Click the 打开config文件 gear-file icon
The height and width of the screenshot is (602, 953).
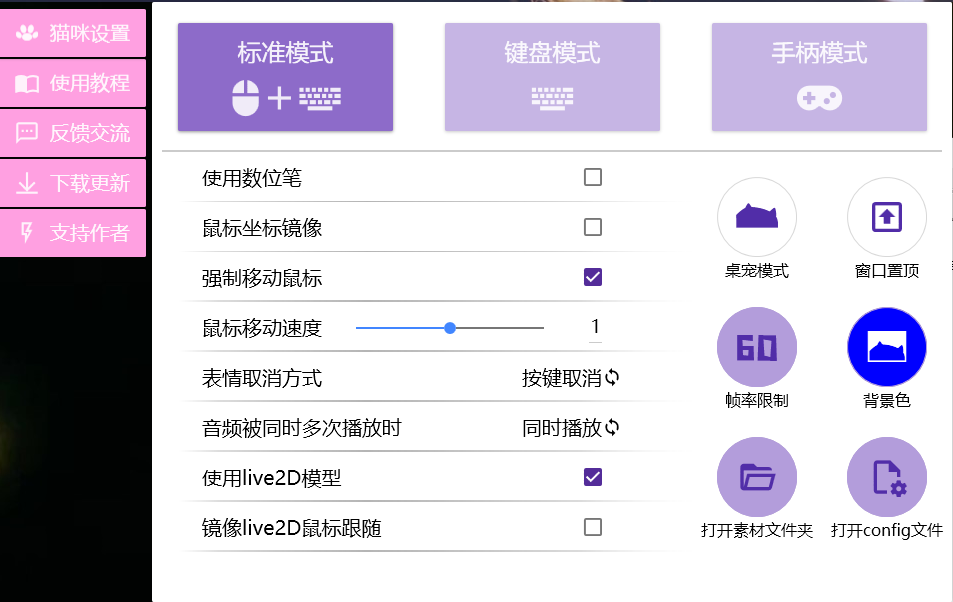click(x=886, y=477)
